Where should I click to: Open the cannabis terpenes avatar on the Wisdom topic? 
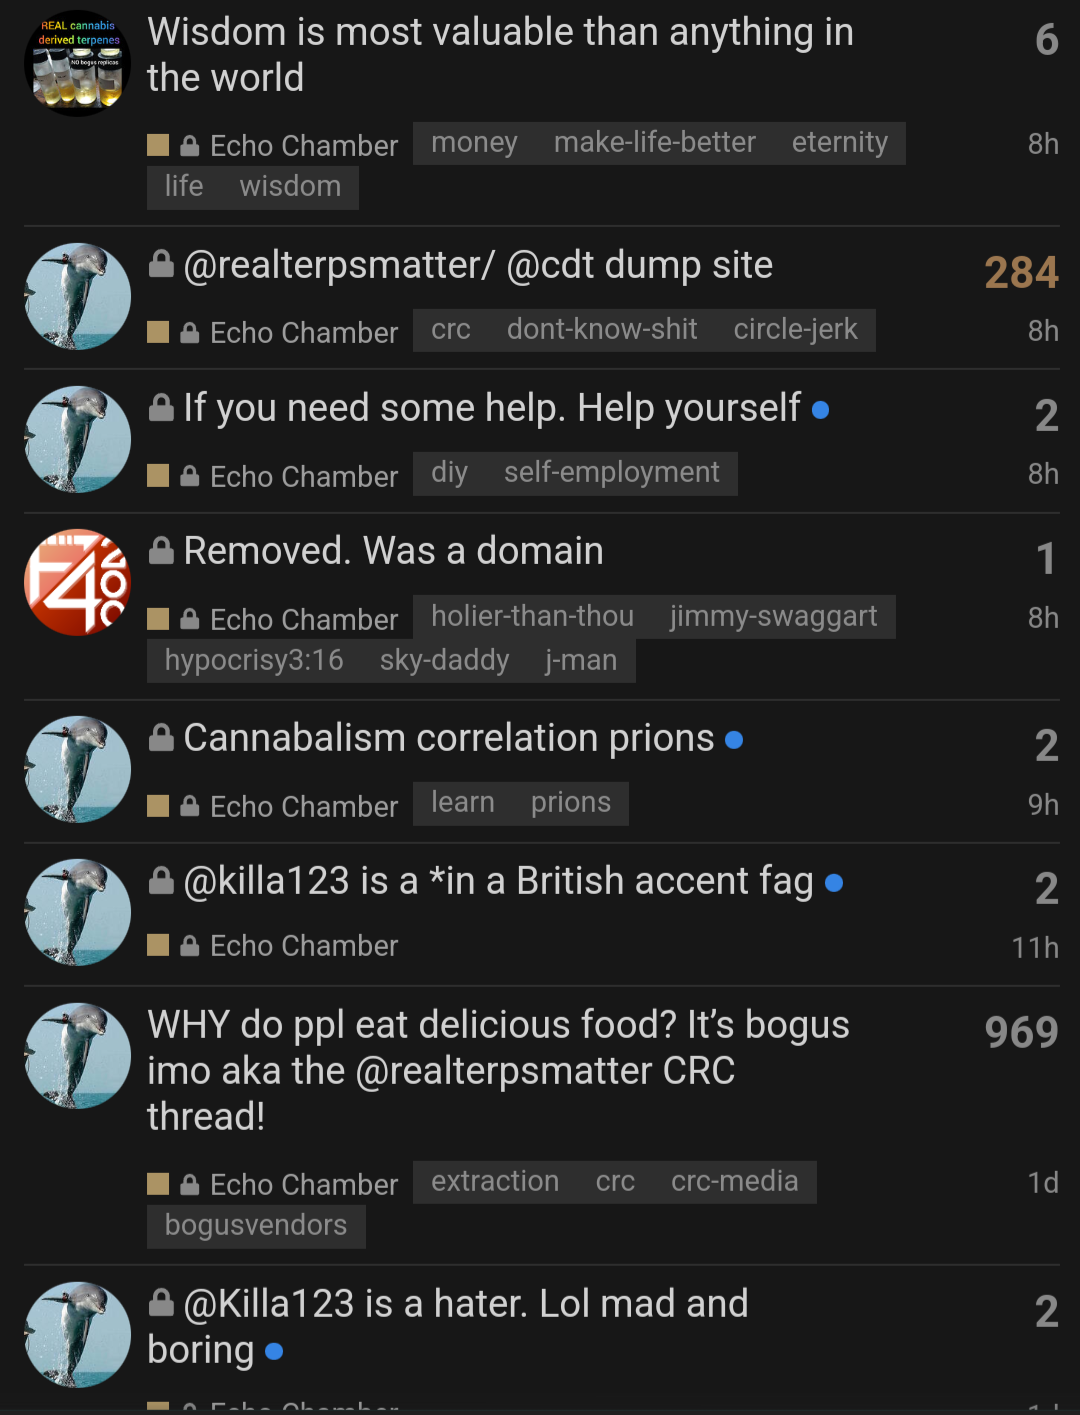(x=77, y=63)
